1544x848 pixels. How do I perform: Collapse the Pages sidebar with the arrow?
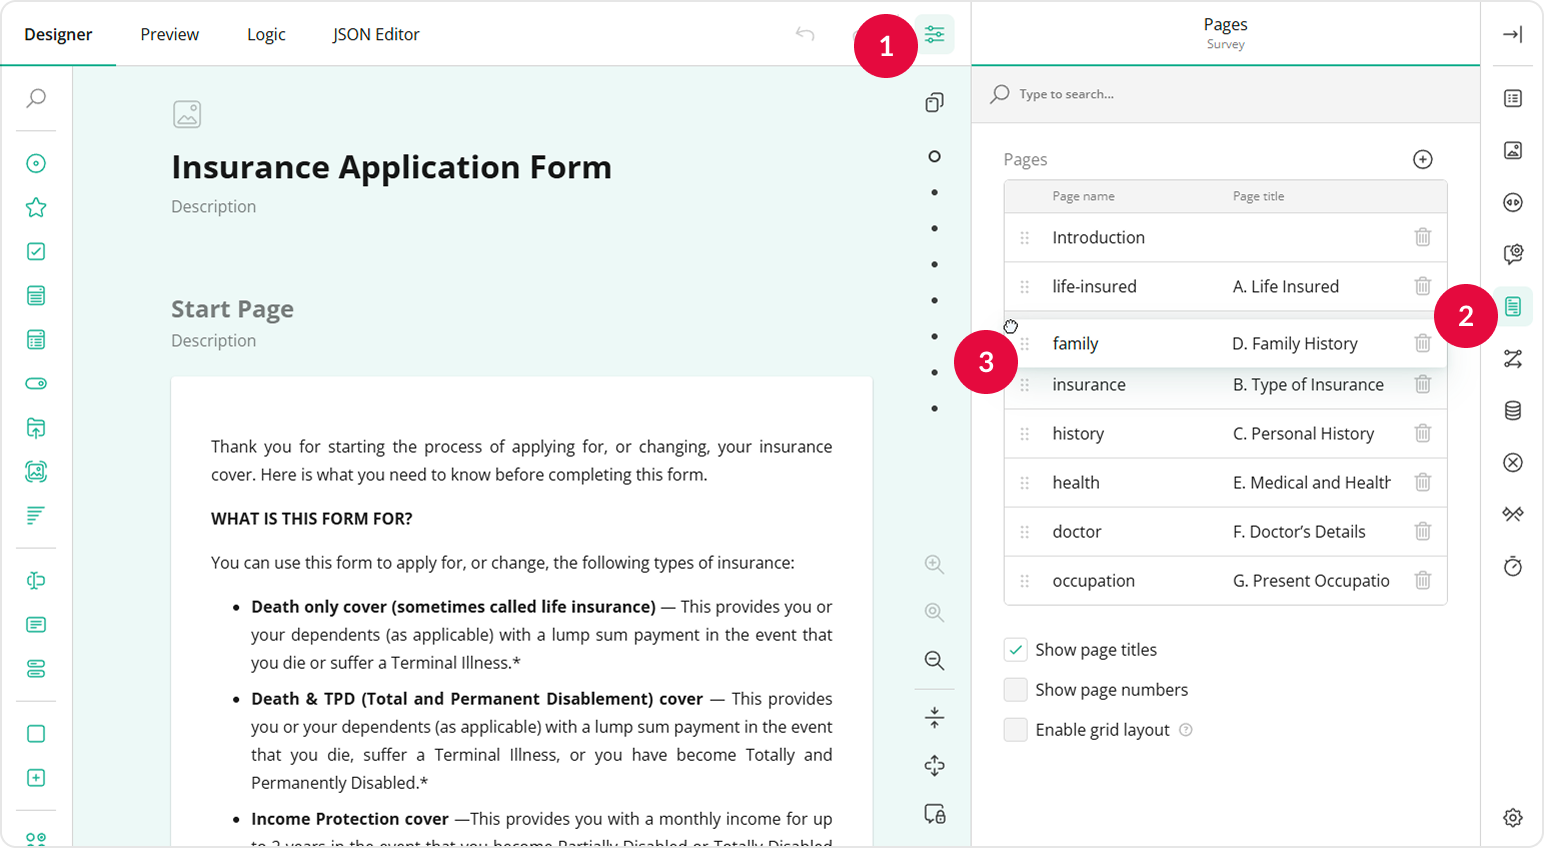click(1513, 33)
